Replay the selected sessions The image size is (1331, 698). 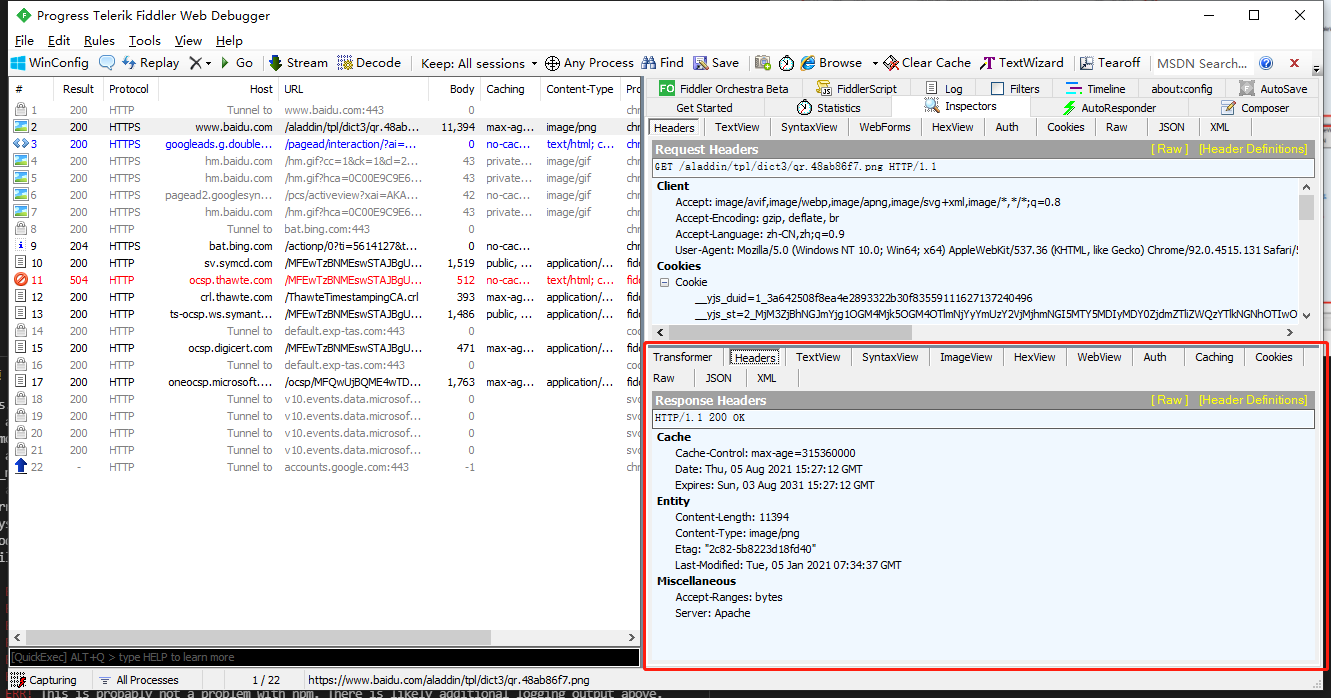click(x=151, y=63)
